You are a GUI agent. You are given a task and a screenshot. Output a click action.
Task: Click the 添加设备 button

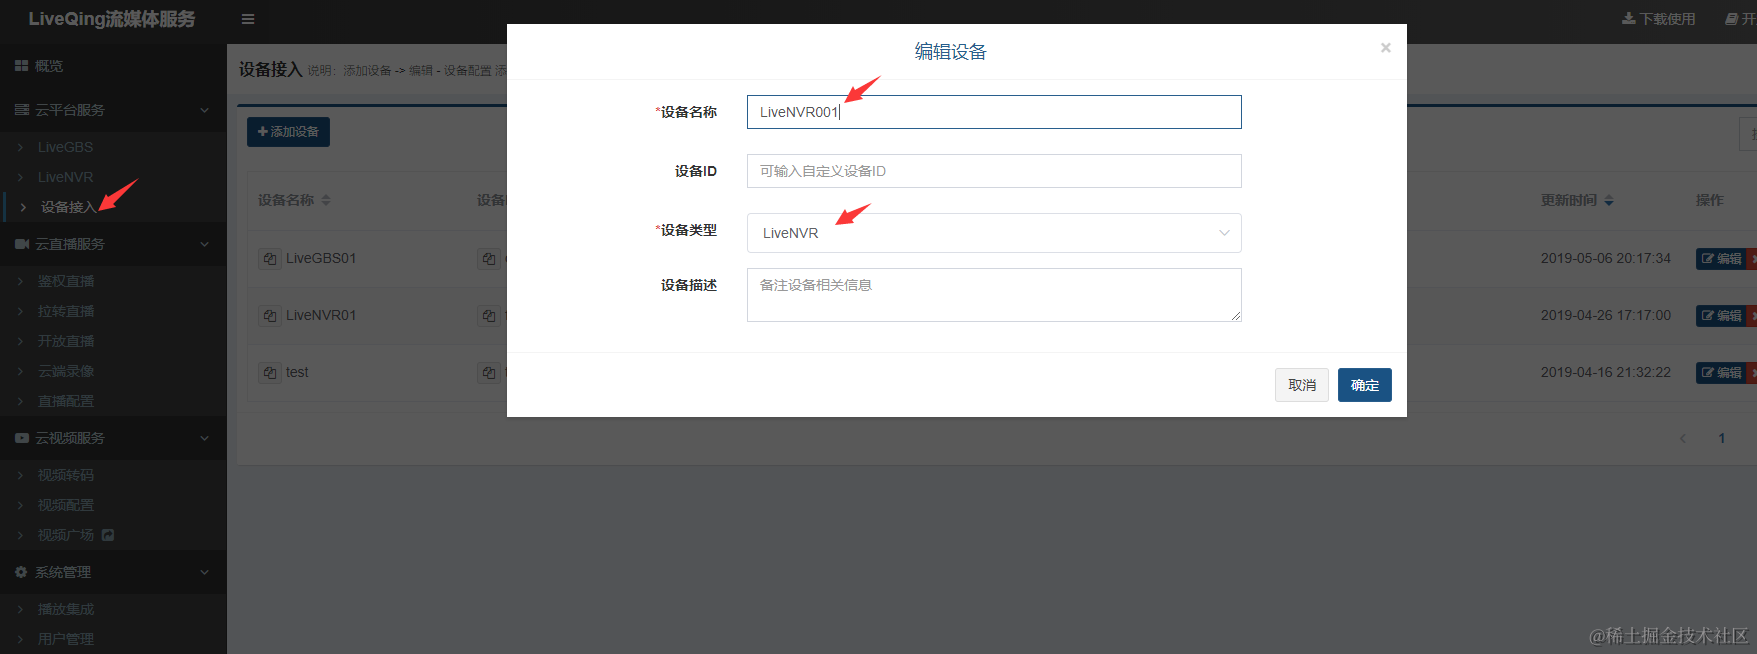(288, 132)
